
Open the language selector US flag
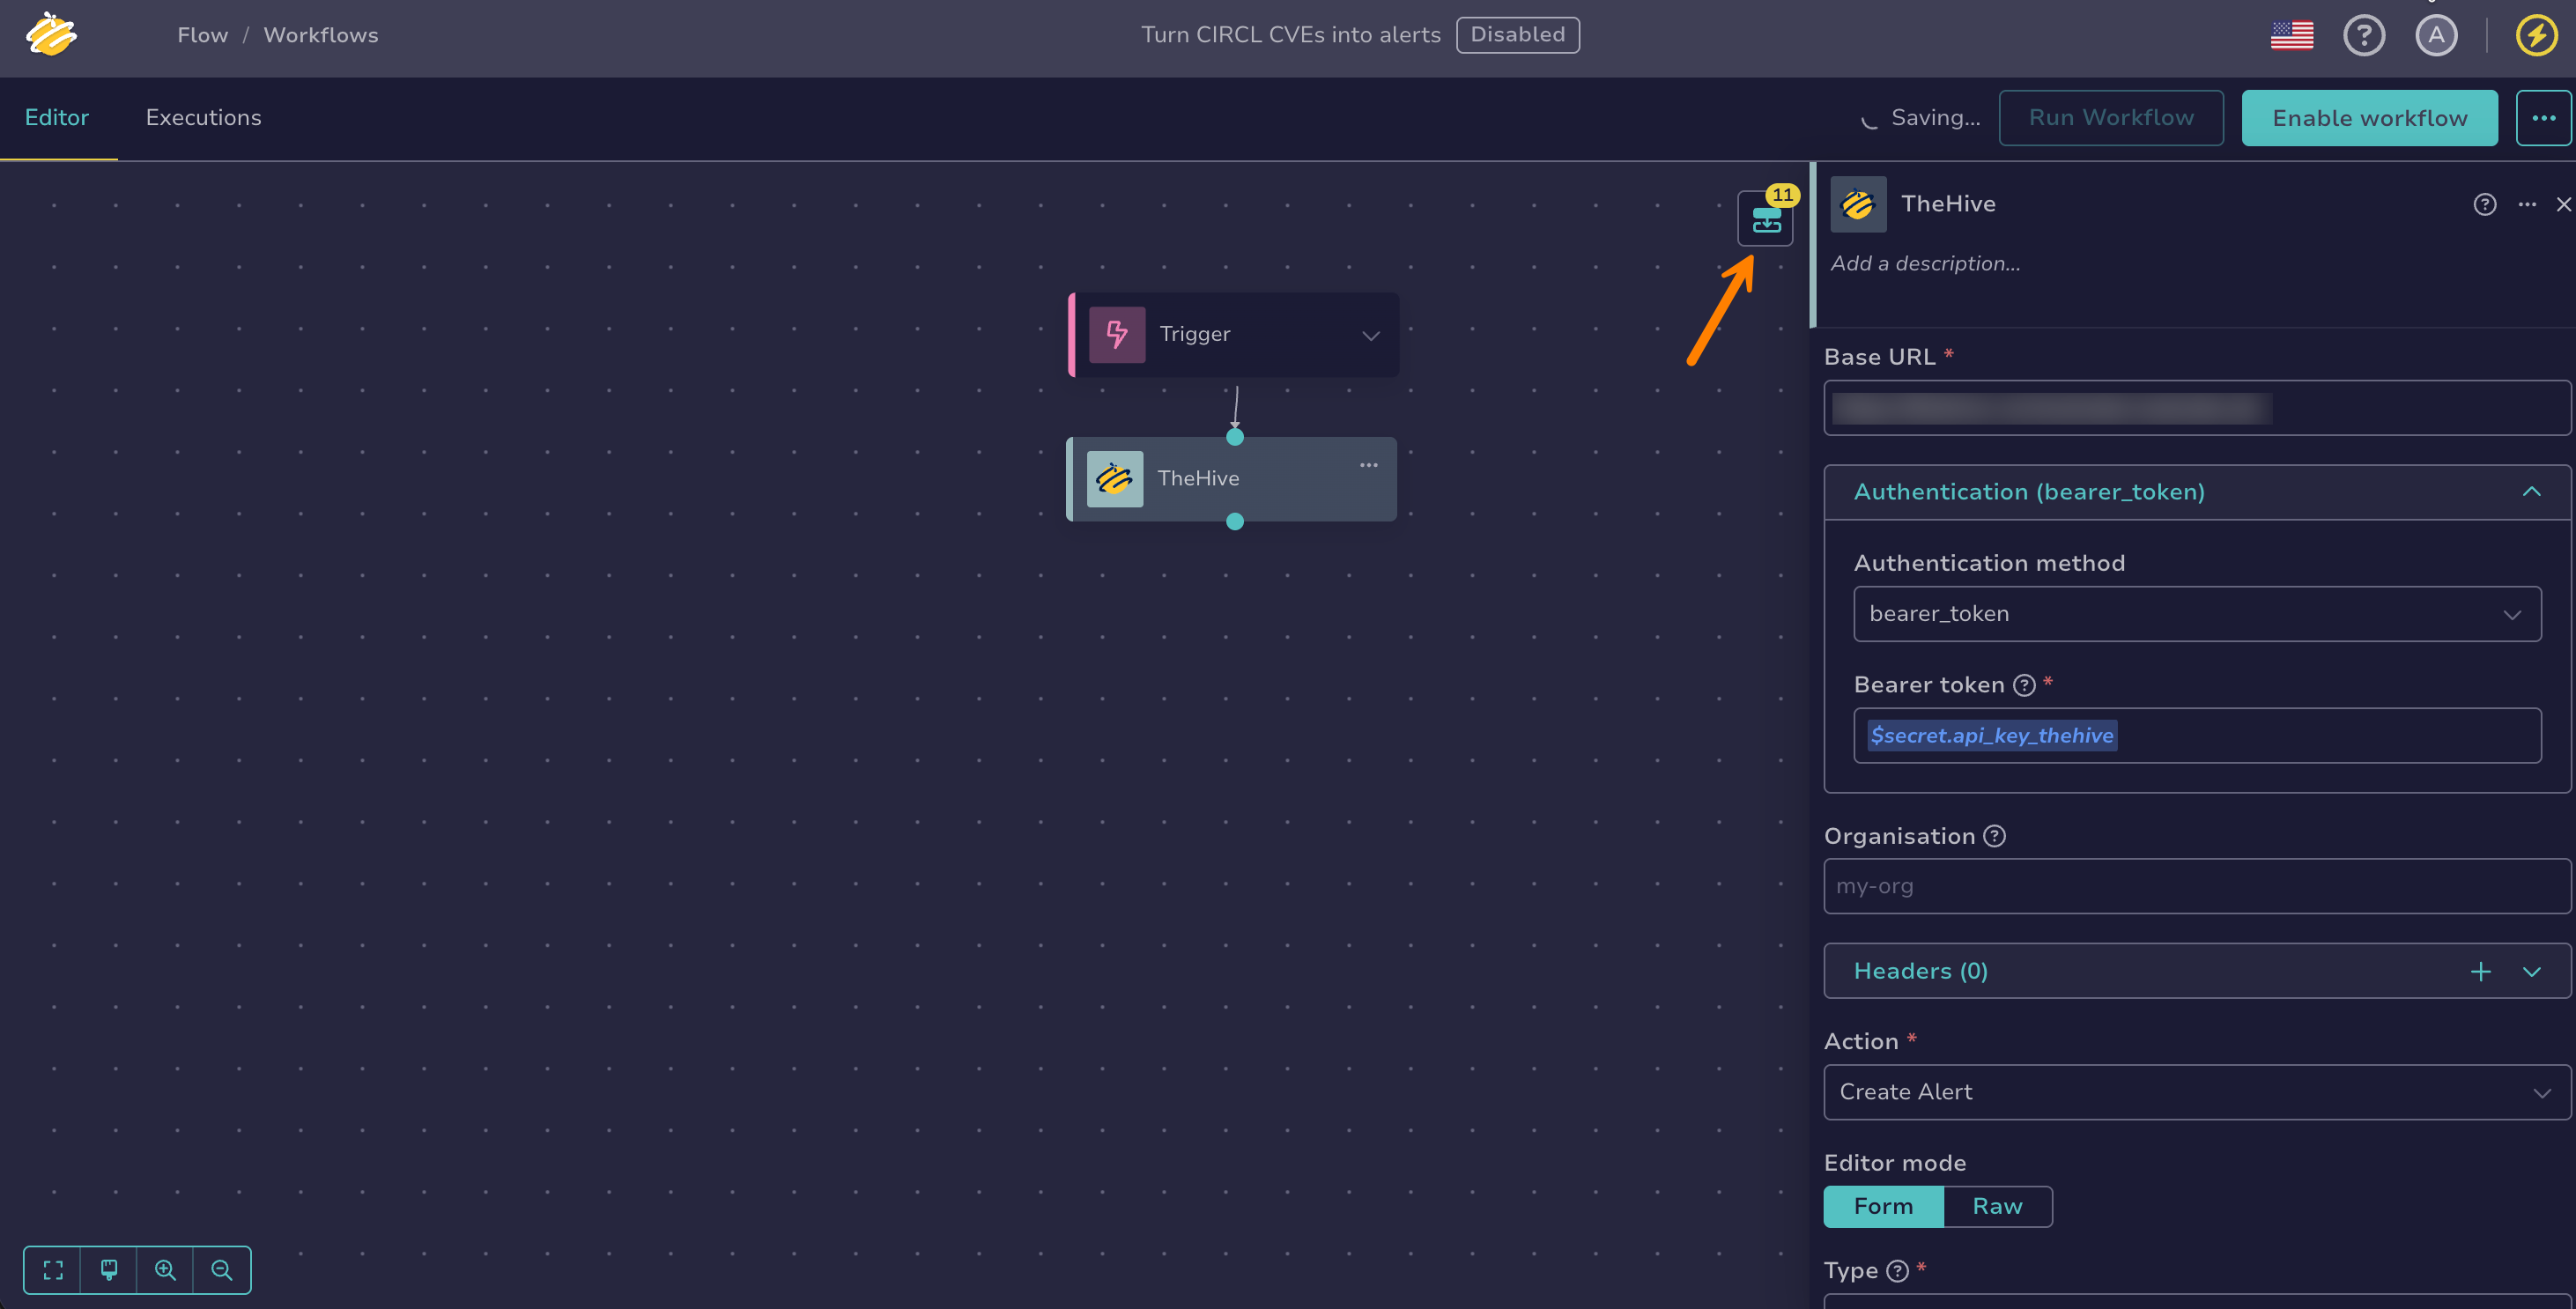tap(2291, 35)
